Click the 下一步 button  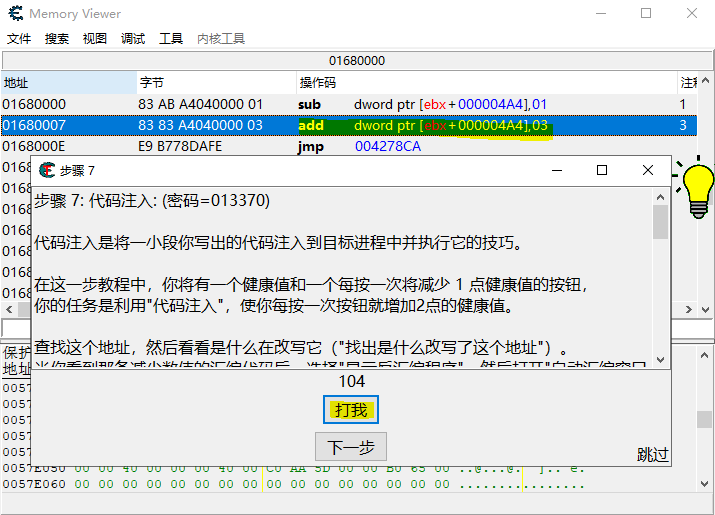[351, 447]
